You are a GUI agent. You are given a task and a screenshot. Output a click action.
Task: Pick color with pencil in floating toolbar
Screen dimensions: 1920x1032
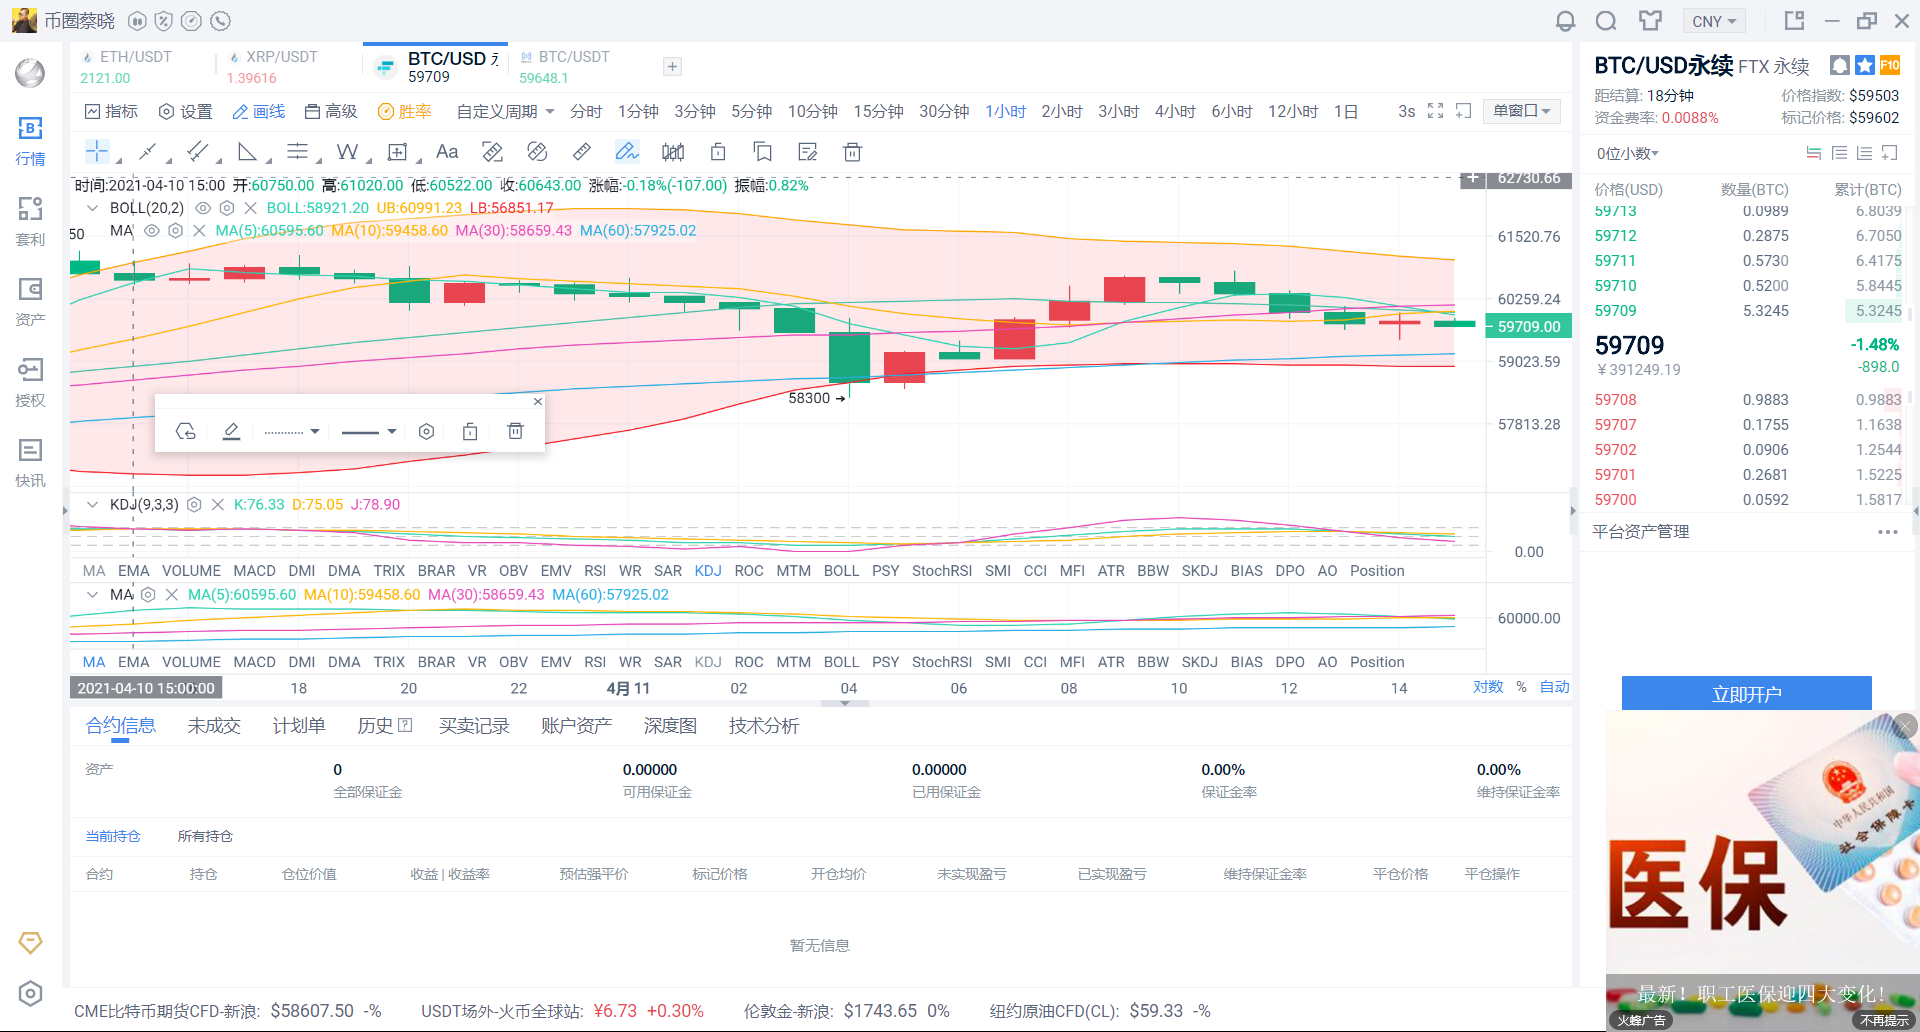(x=231, y=431)
